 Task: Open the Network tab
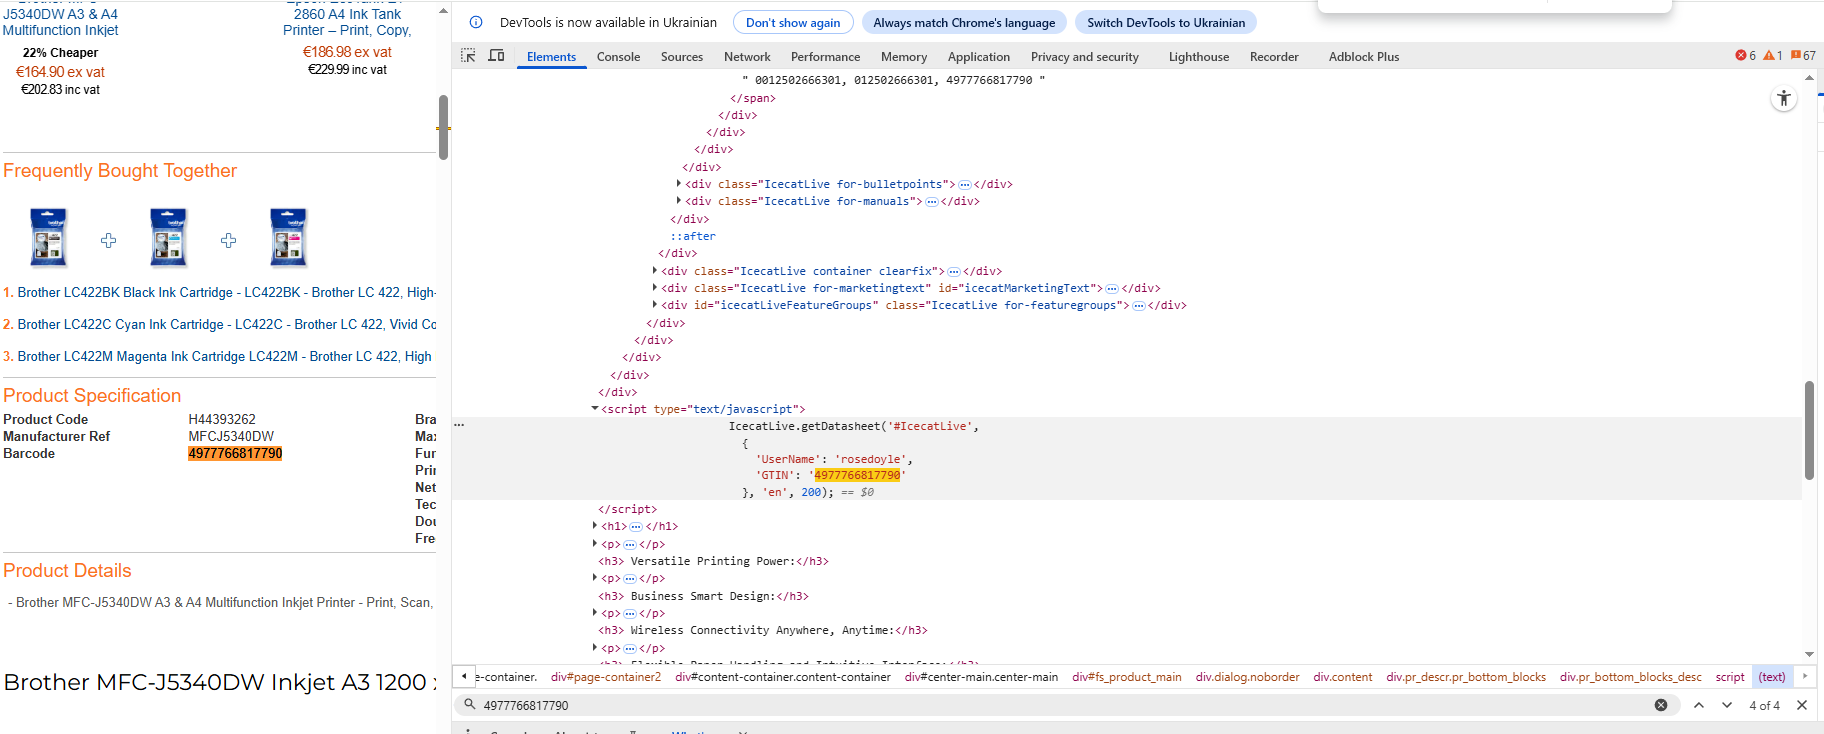coord(747,57)
